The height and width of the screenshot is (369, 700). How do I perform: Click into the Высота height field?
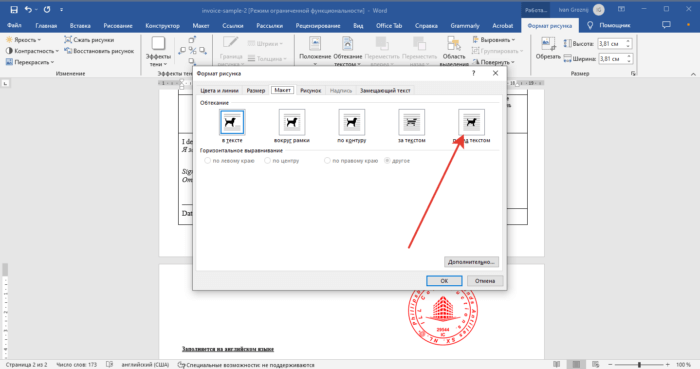[x=611, y=44]
